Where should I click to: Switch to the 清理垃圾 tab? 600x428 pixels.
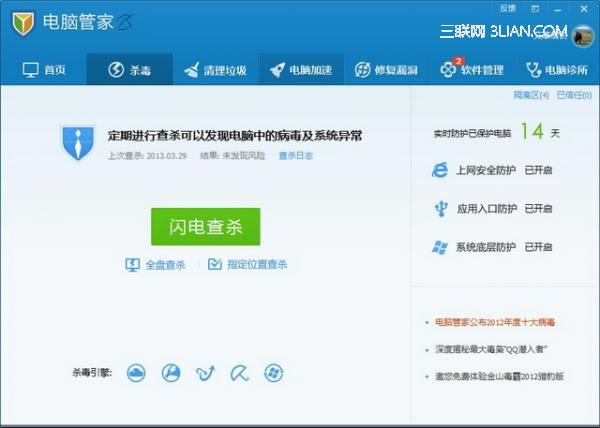(214, 70)
